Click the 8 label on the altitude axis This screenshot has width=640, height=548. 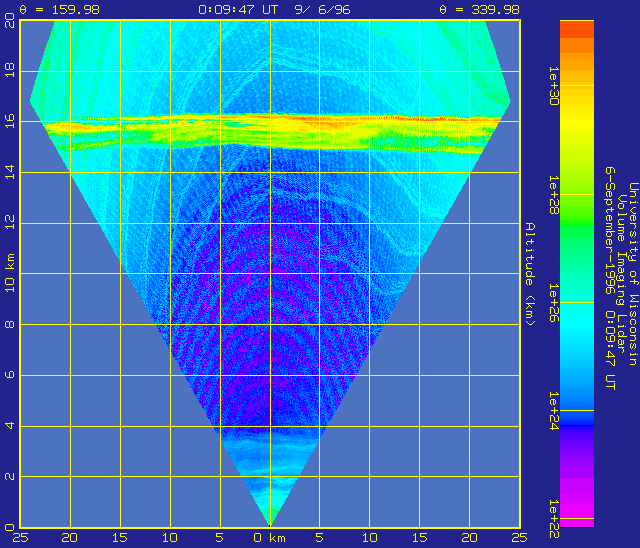(x=10, y=324)
